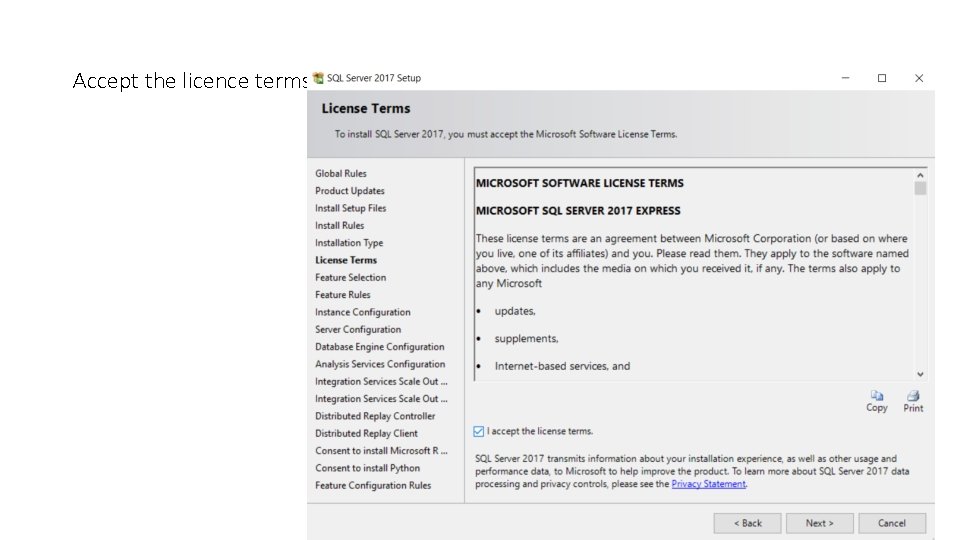Image resolution: width=960 pixels, height=540 pixels.
Task: Toggle the I accept the license terms checkbox
Action: point(478,432)
